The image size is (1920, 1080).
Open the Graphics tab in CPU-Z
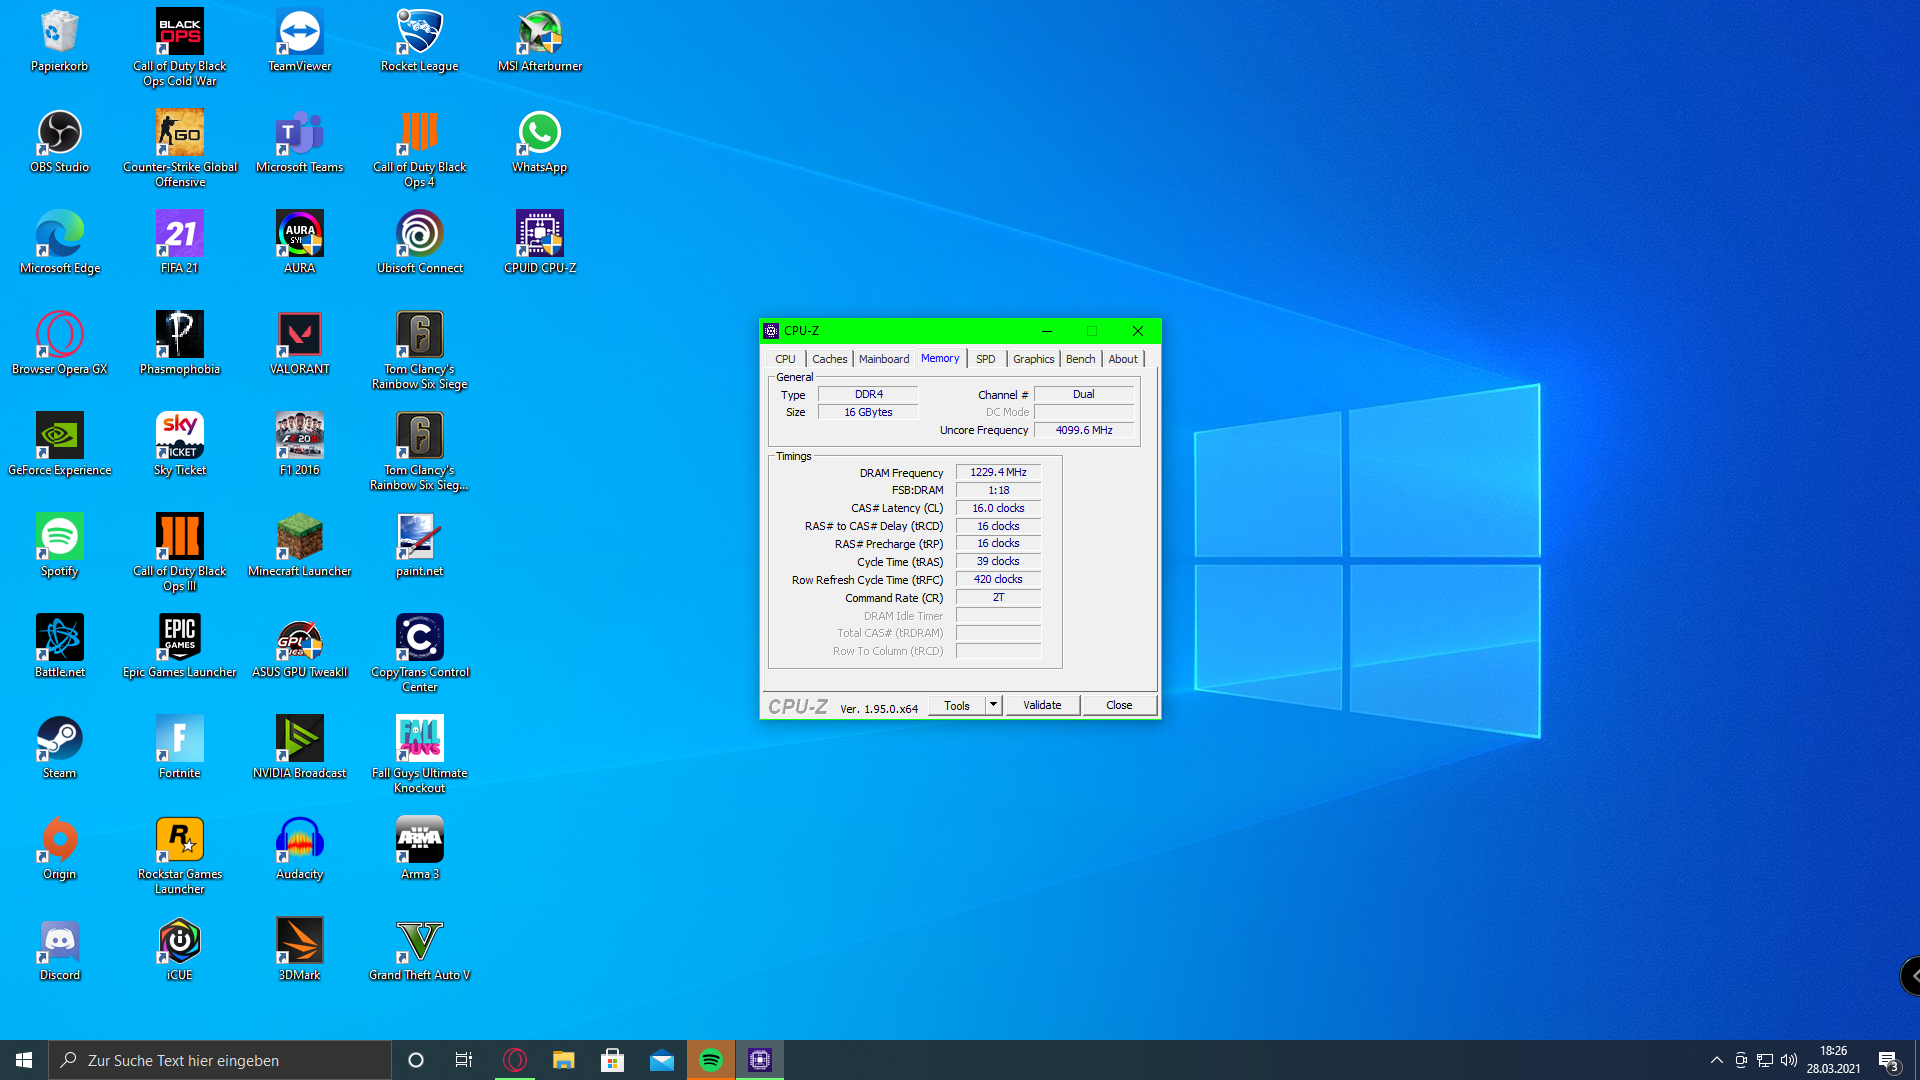point(1033,359)
